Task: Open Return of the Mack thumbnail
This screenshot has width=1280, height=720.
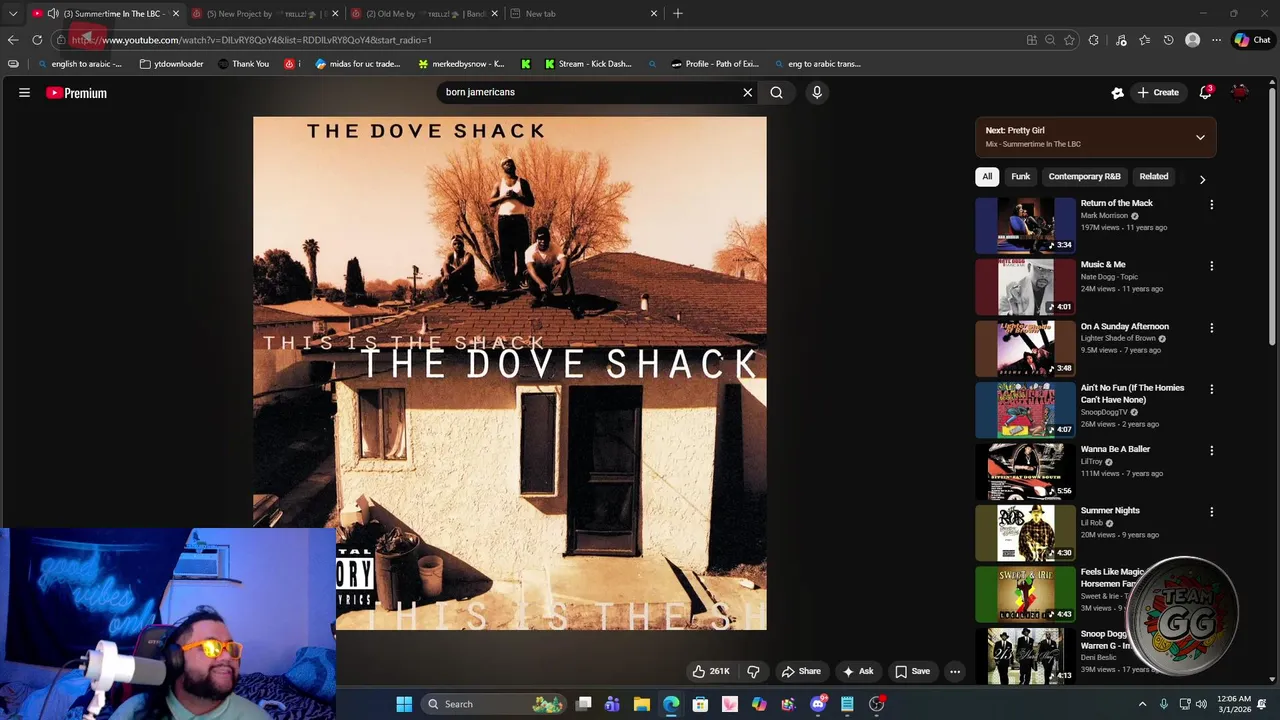Action: coord(1025,225)
